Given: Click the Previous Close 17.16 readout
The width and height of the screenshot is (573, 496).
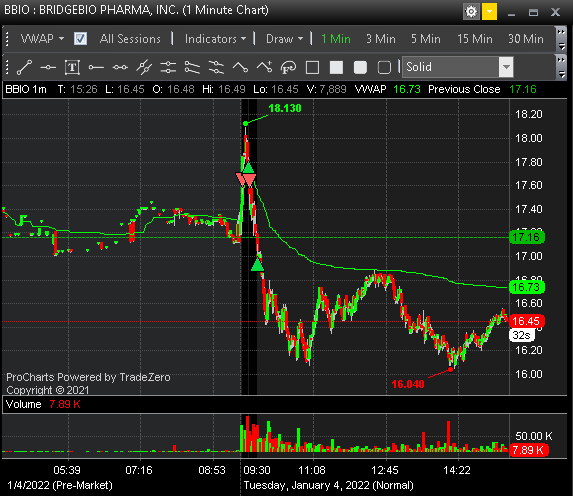Looking at the screenshot, I should coord(482,89).
